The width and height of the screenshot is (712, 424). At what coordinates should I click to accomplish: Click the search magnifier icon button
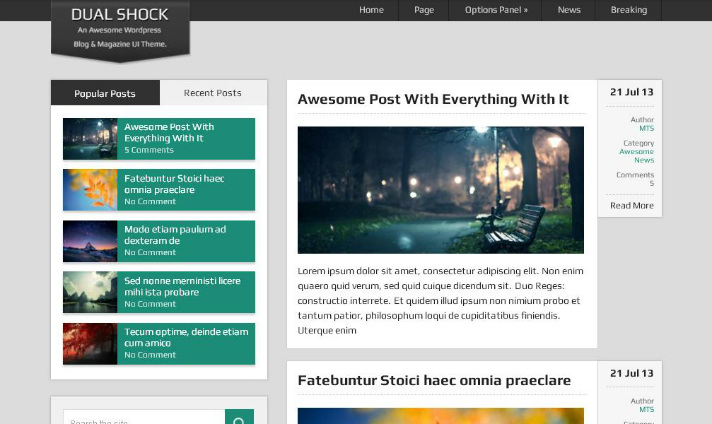click(x=239, y=418)
